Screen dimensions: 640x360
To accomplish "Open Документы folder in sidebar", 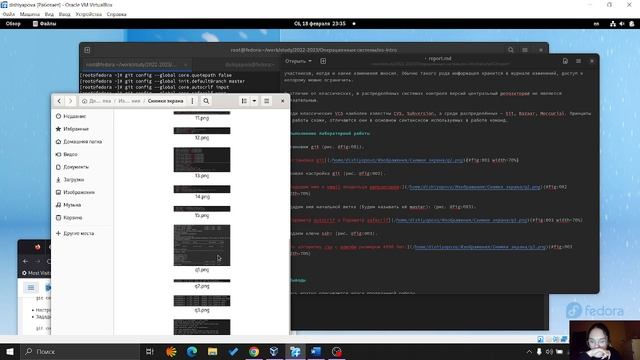I will pos(76,167).
